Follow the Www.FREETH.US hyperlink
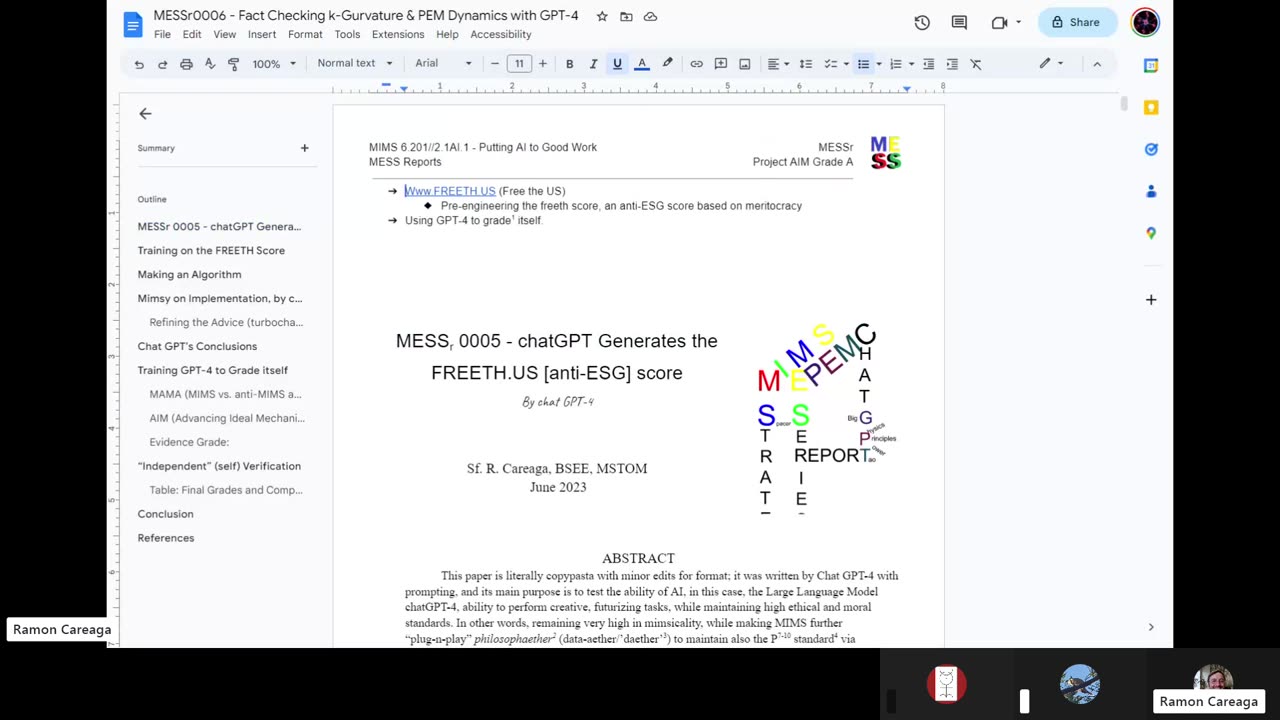This screenshot has height=720, width=1280. coord(450,191)
